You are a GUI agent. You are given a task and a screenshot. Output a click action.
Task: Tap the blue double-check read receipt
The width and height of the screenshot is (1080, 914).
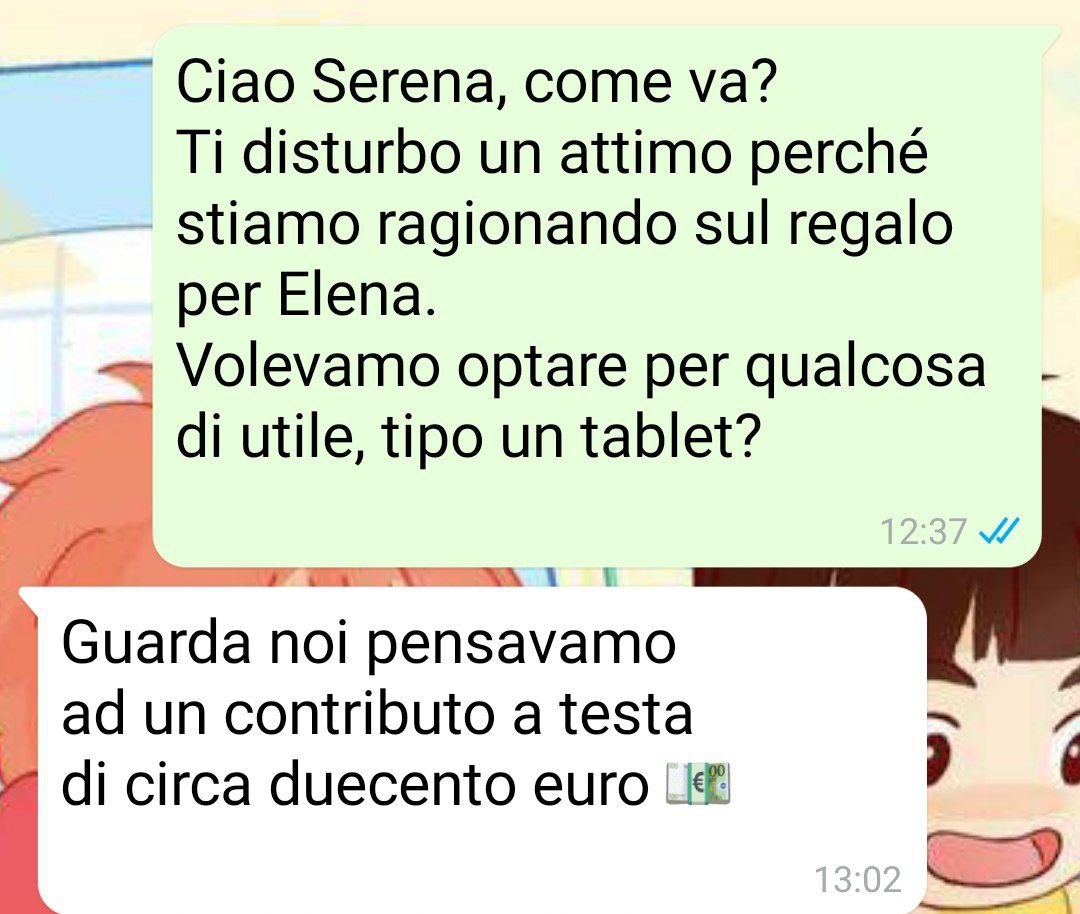[999, 531]
